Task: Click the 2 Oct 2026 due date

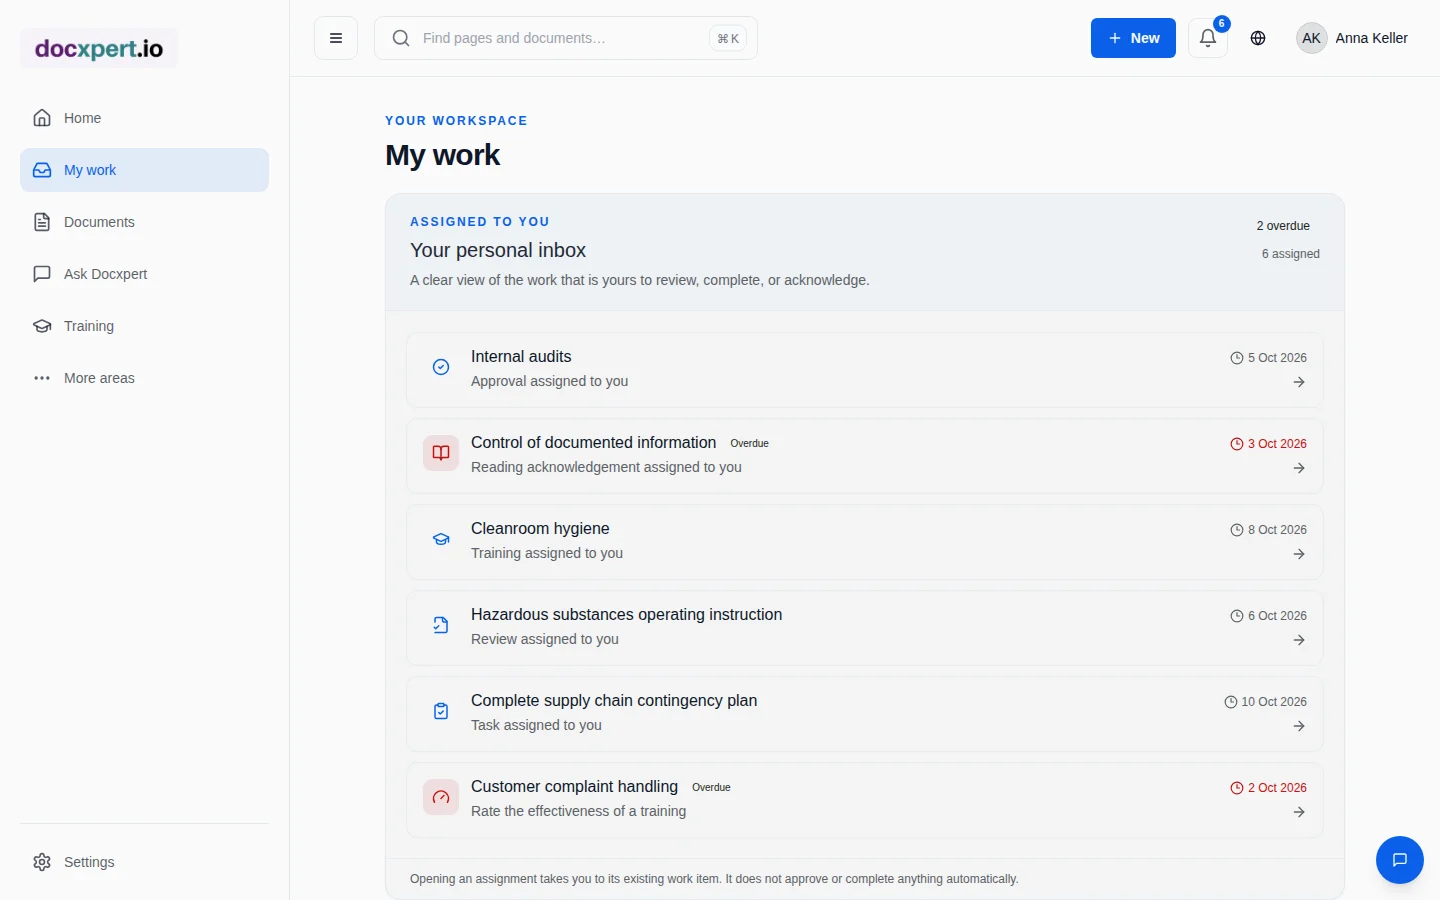Action: tap(1268, 788)
